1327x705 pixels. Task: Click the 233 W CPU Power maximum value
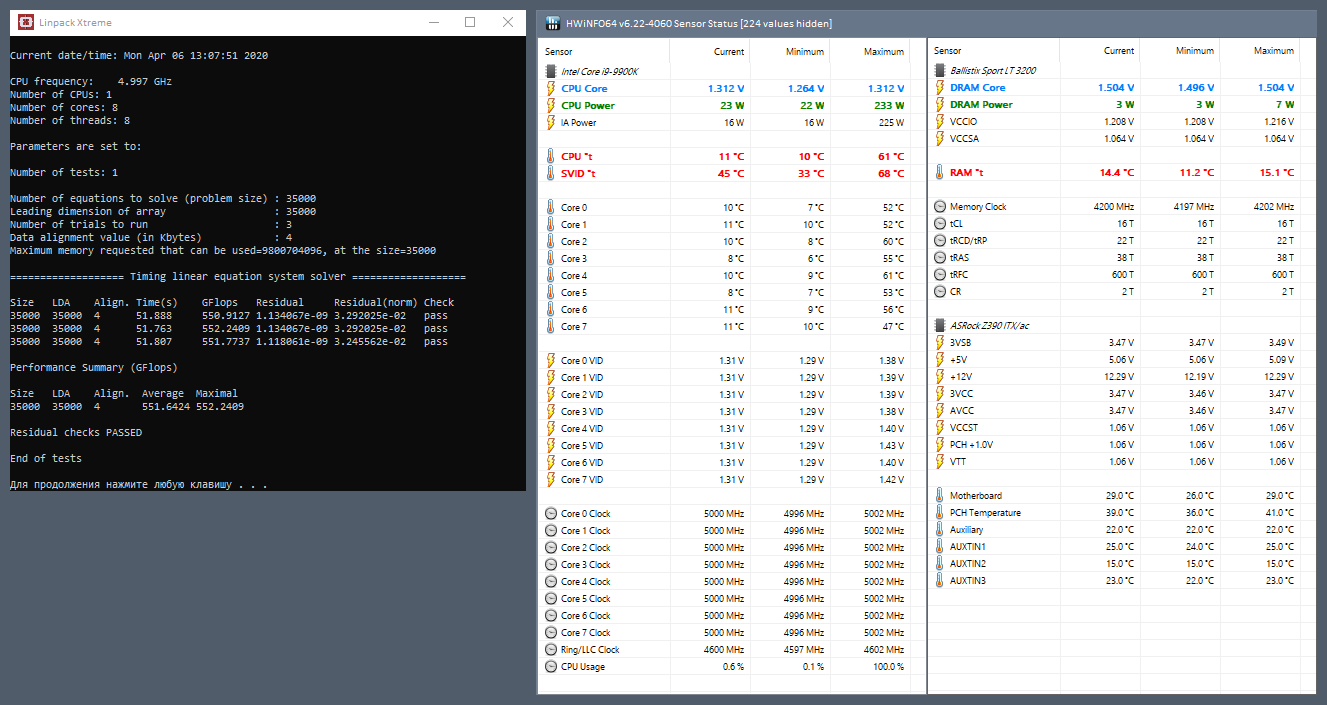889,105
